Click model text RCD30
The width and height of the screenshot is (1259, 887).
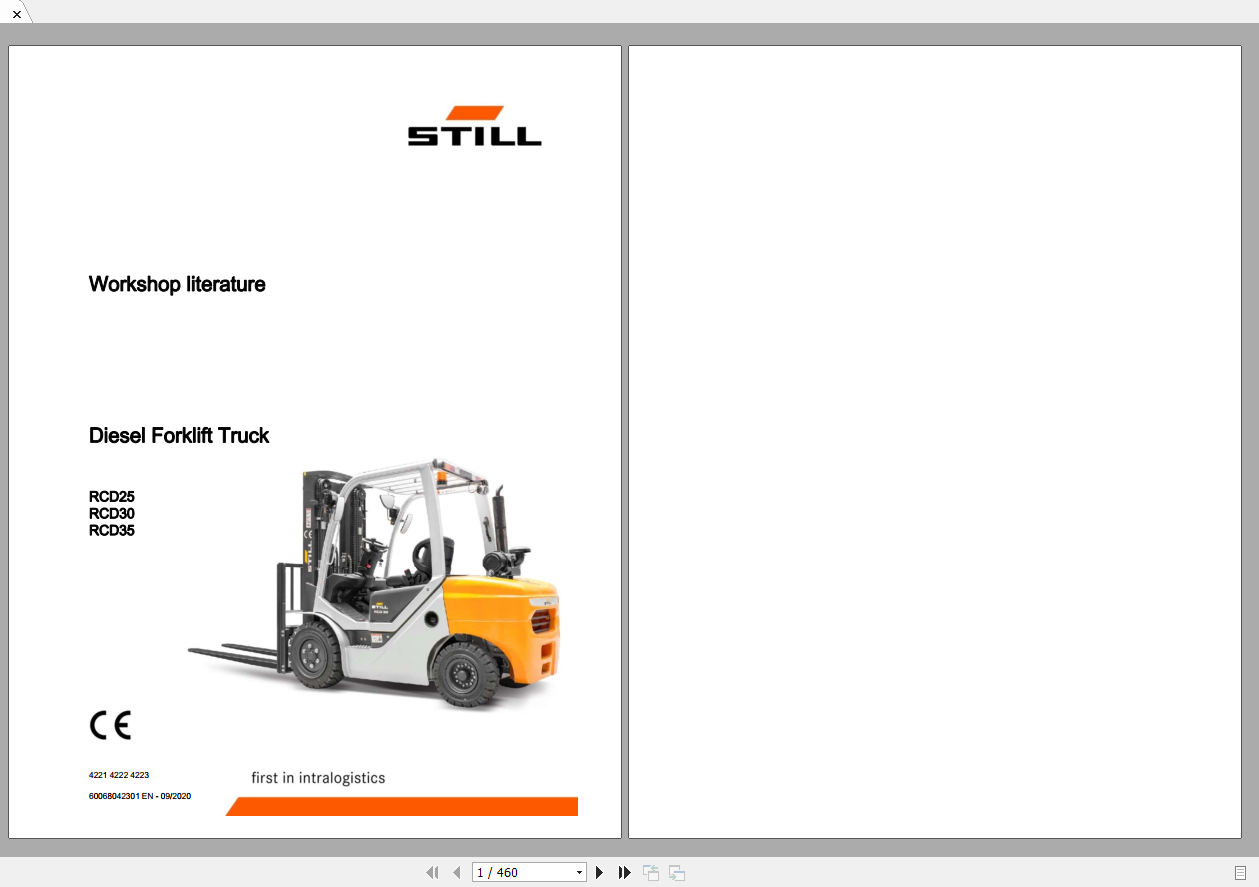click(x=112, y=513)
